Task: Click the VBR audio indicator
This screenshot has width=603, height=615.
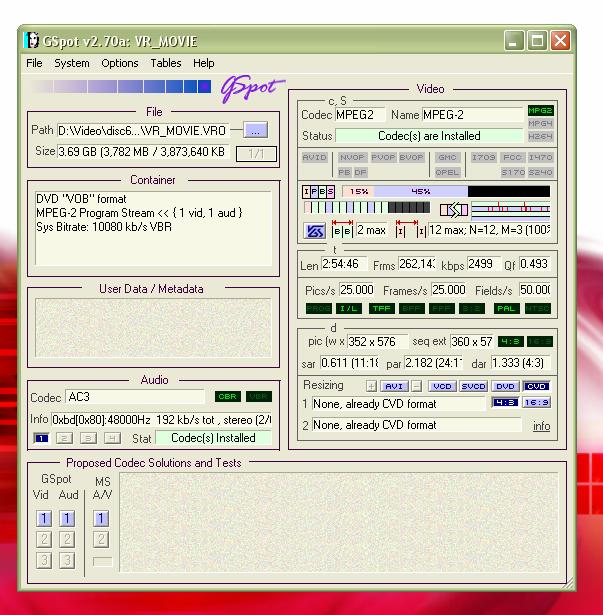Action: (x=259, y=397)
